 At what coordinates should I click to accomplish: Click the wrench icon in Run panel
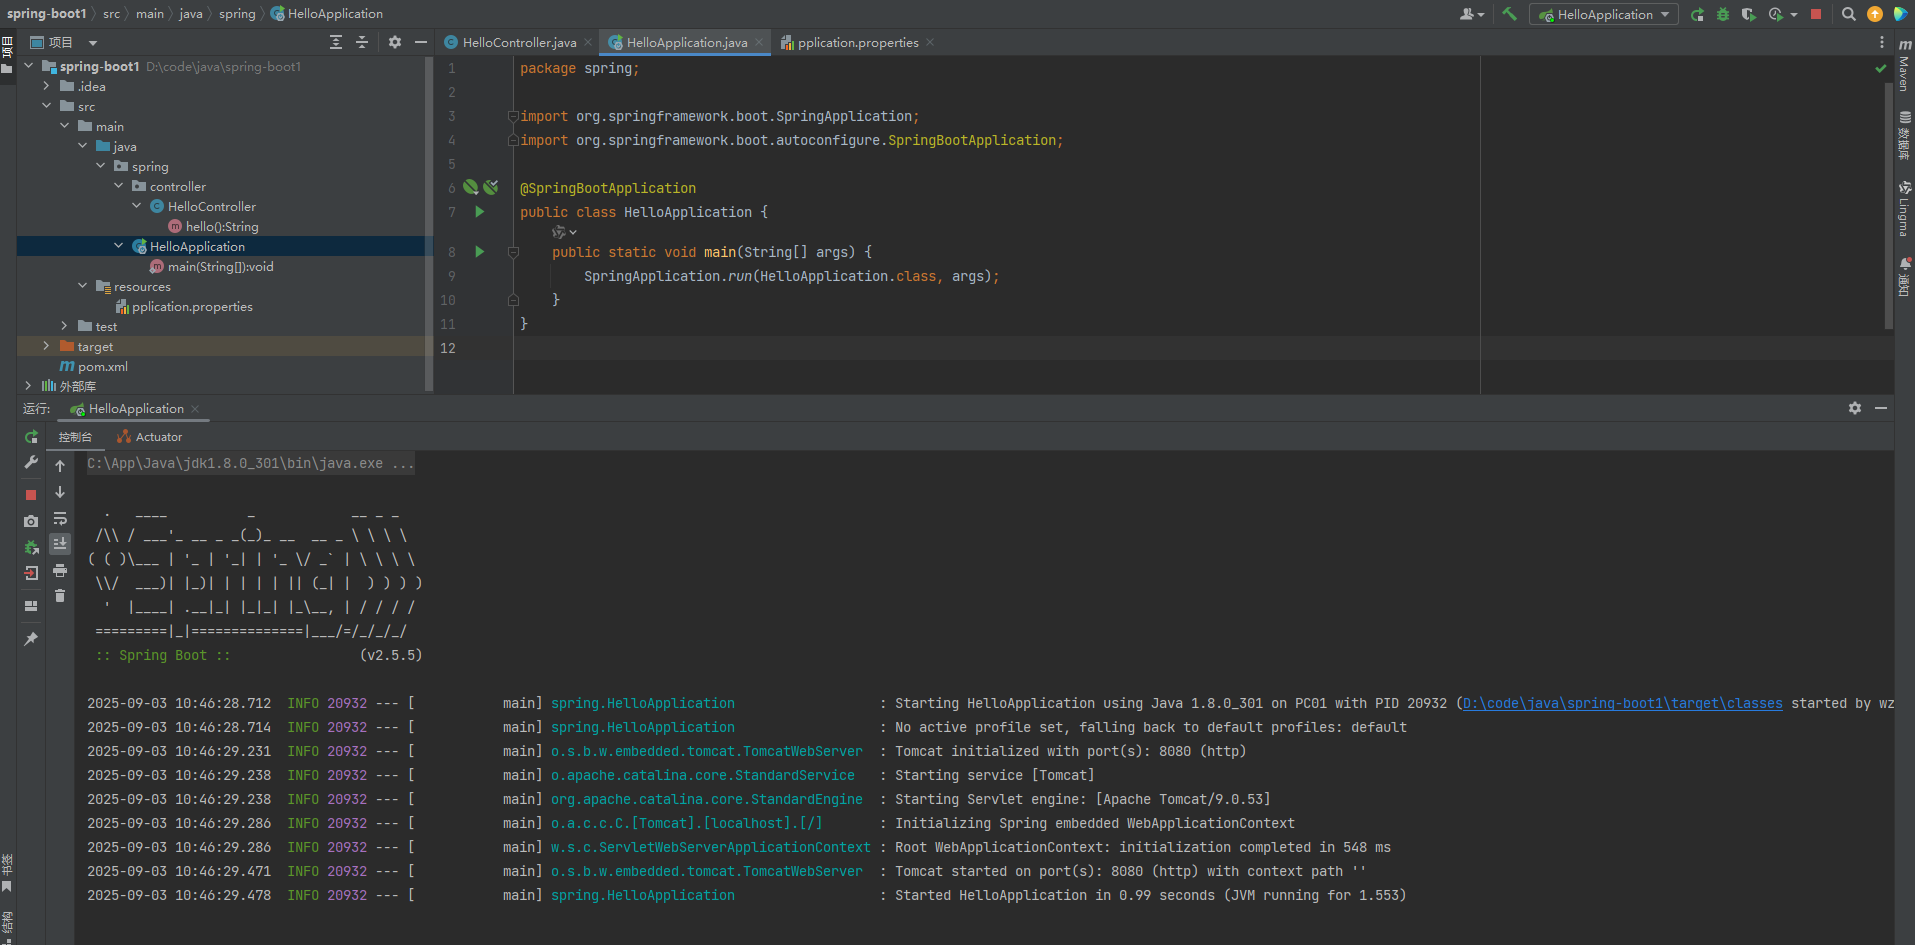31,463
